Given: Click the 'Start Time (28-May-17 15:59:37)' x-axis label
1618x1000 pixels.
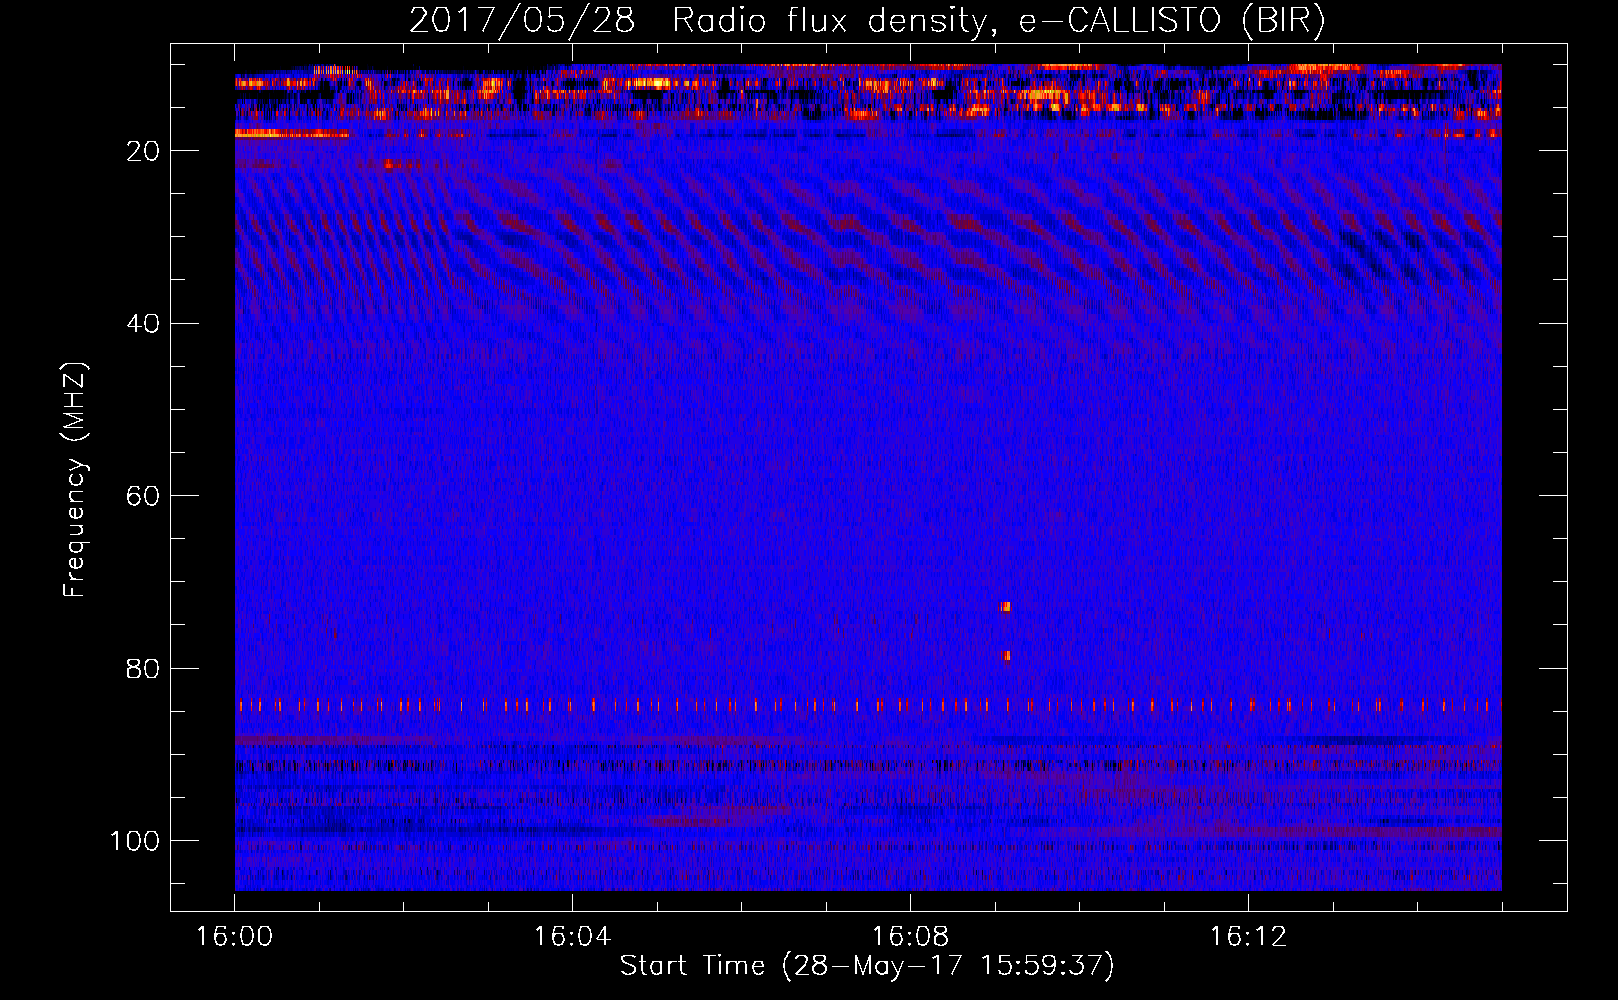Looking at the screenshot, I should [x=867, y=966].
